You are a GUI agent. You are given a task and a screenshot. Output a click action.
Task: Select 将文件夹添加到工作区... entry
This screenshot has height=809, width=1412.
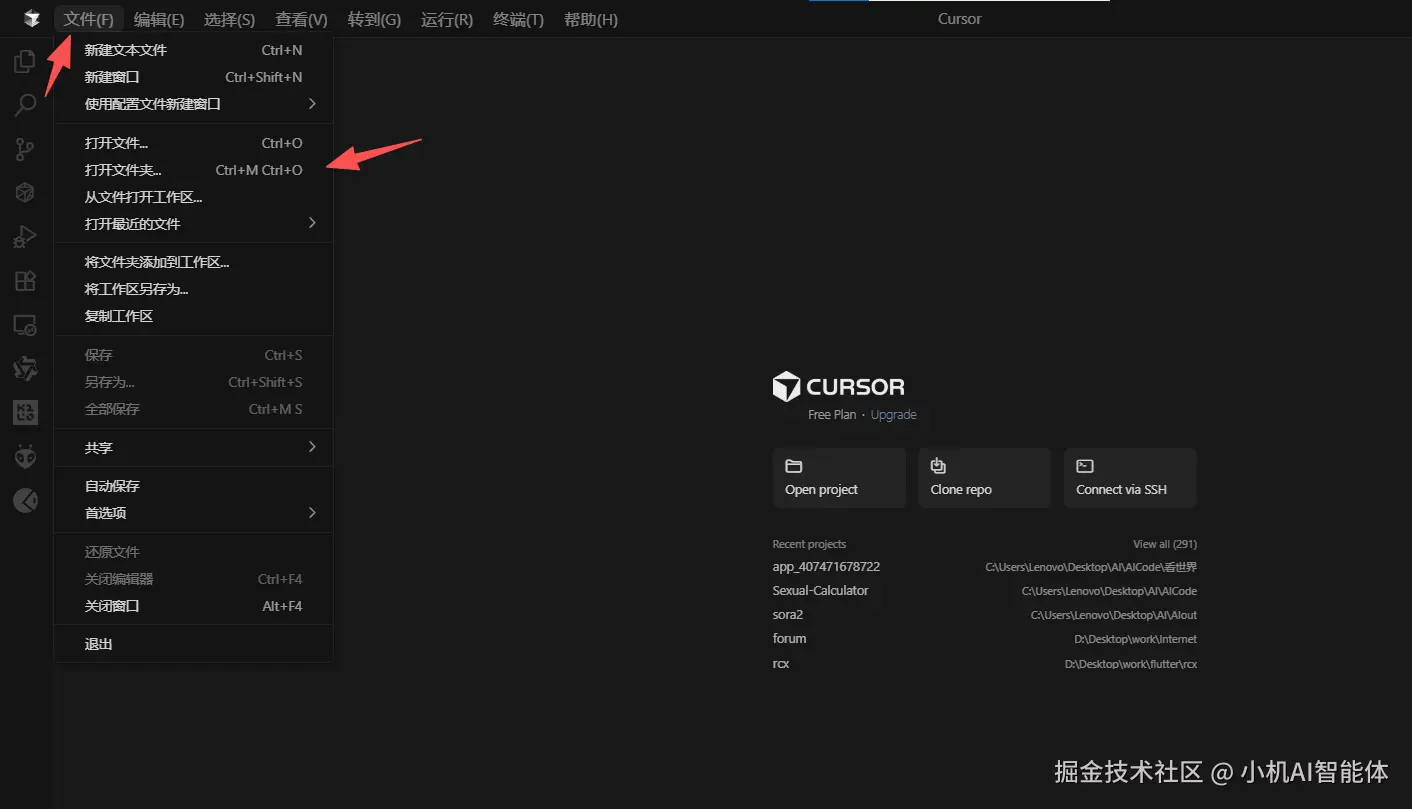[x=193, y=262]
